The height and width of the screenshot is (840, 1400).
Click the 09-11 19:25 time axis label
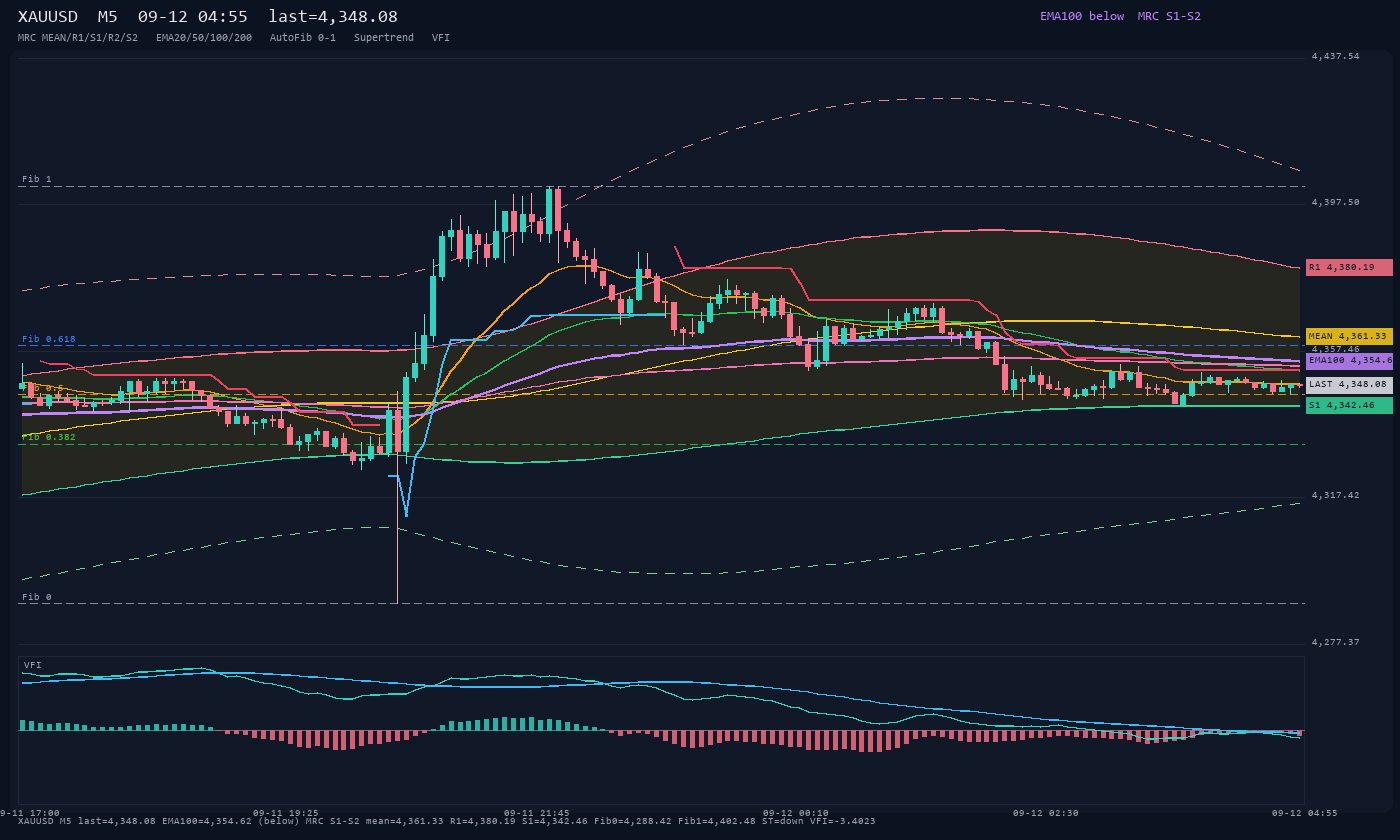point(286,813)
